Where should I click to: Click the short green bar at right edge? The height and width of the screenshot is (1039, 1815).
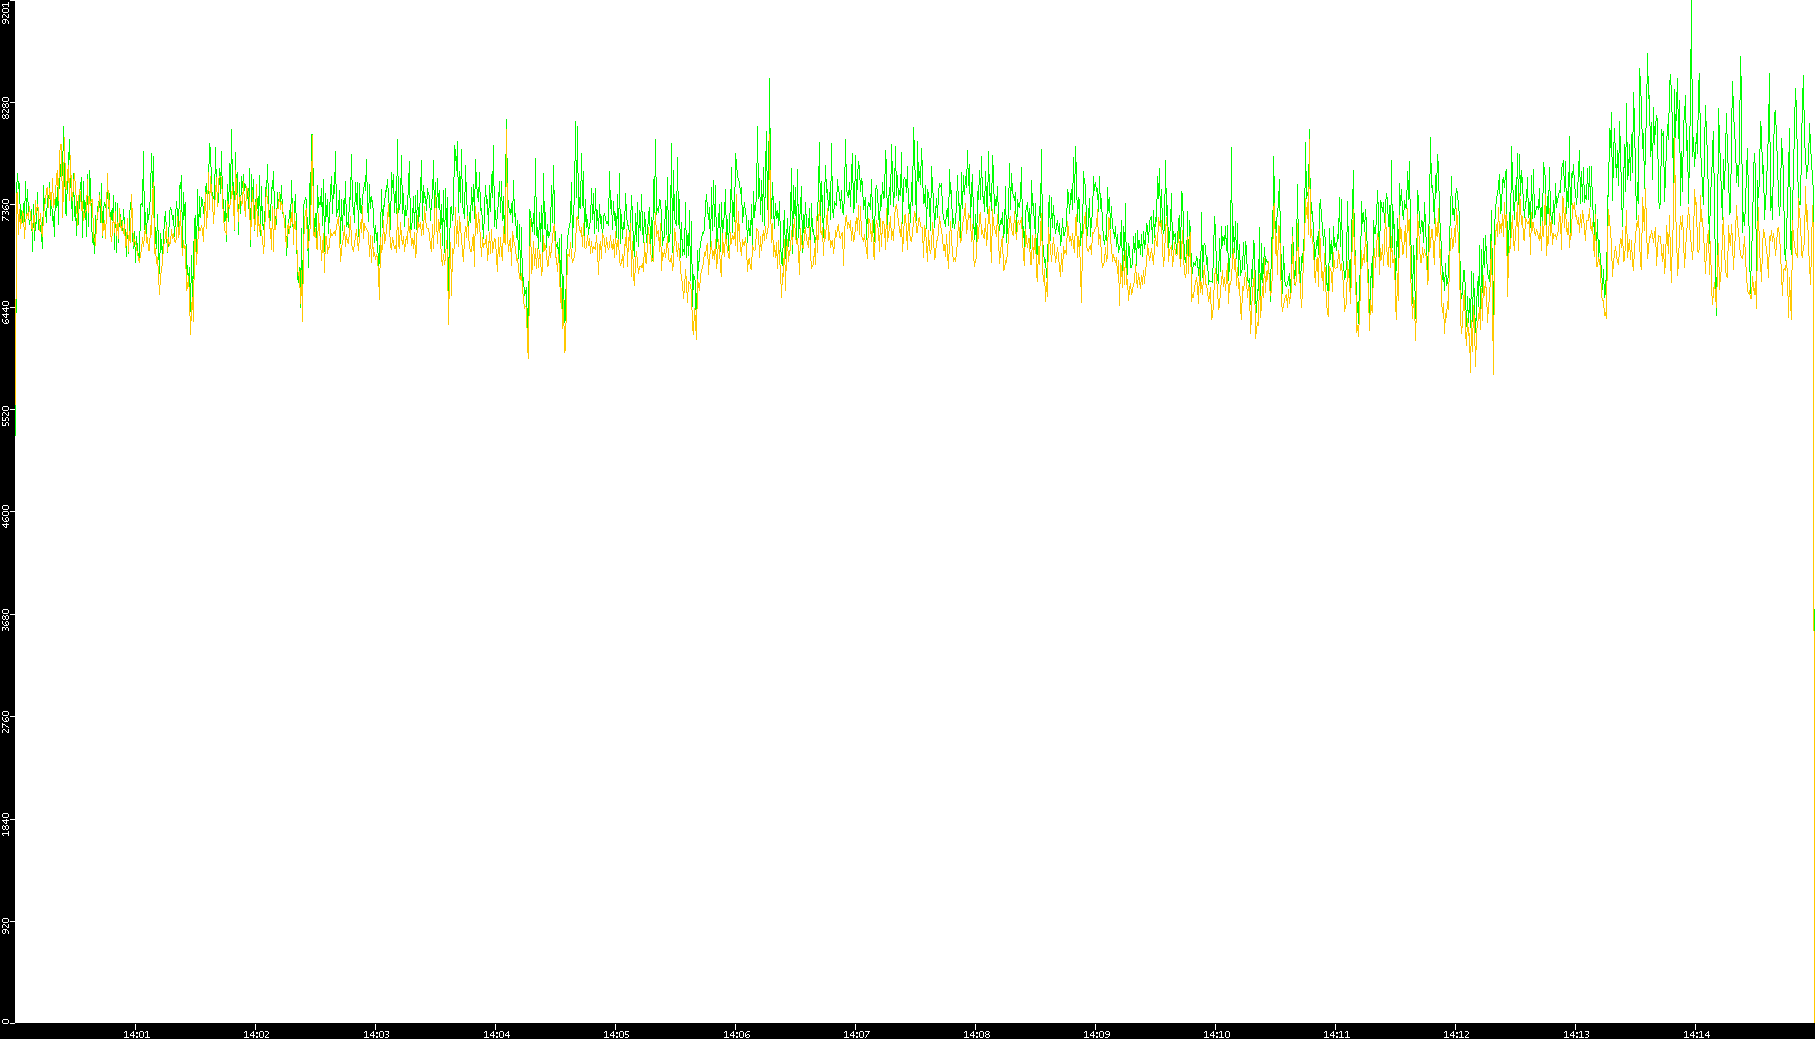pyautogui.click(x=1813, y=620)
